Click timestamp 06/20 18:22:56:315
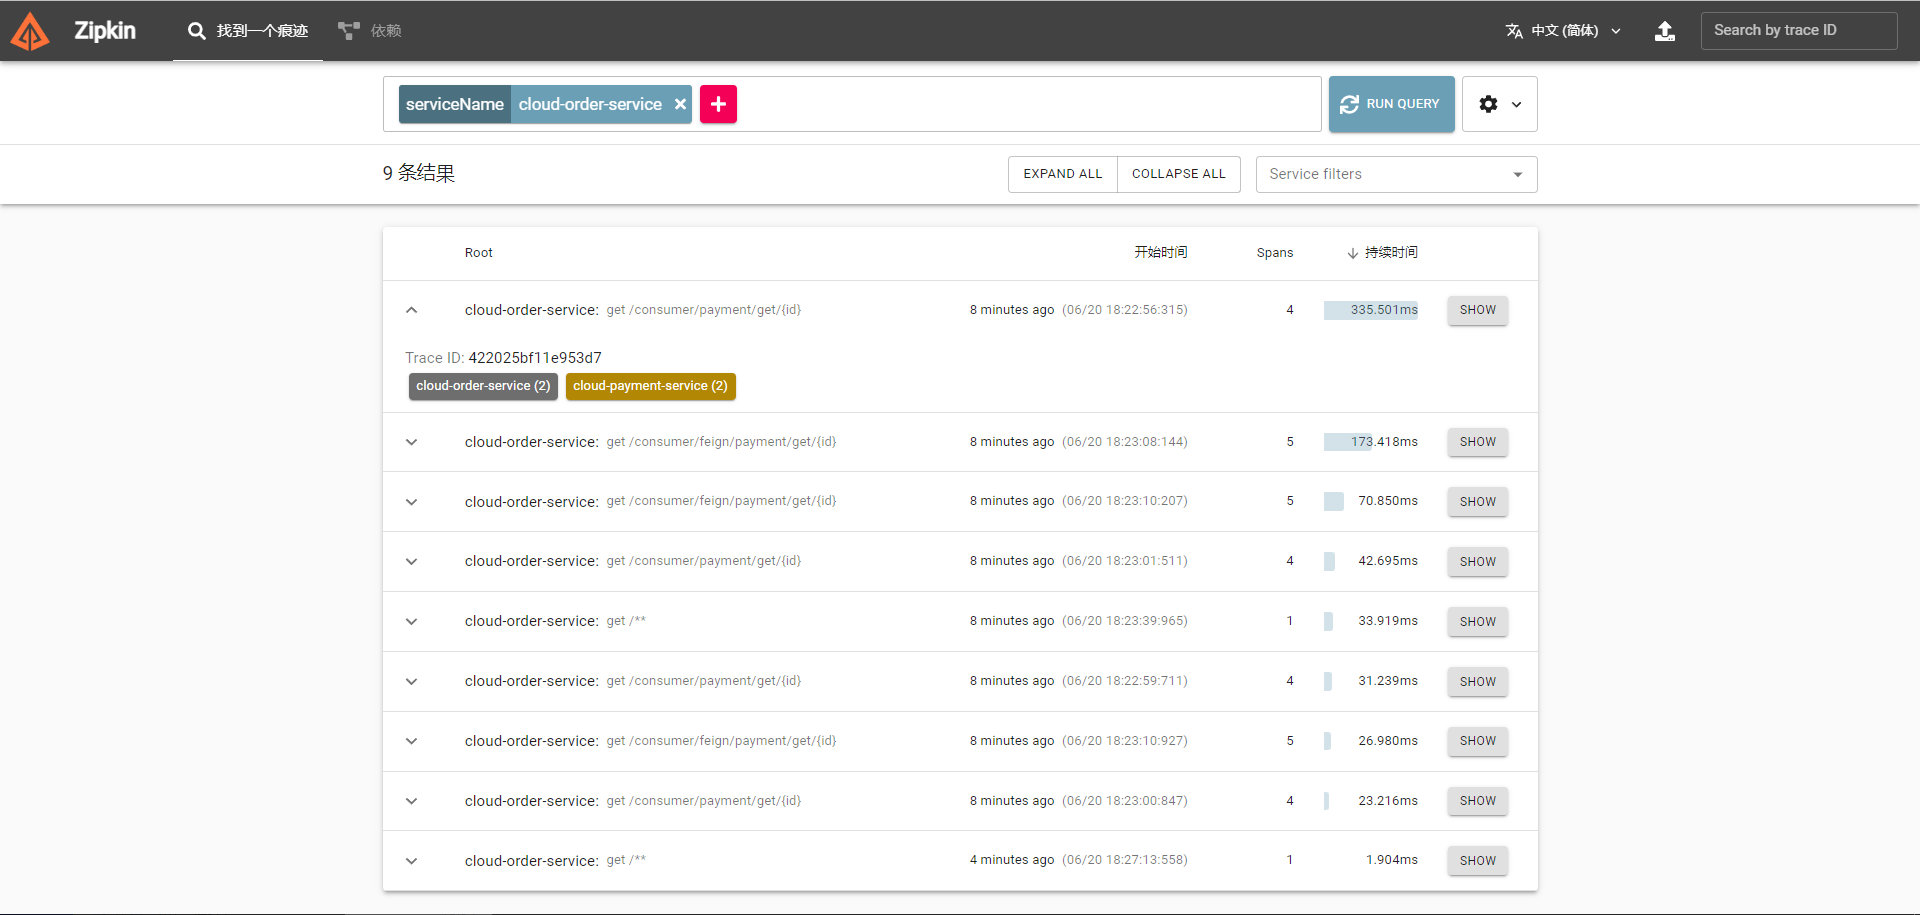1920x915 pixels. (x=1125, y=310)
